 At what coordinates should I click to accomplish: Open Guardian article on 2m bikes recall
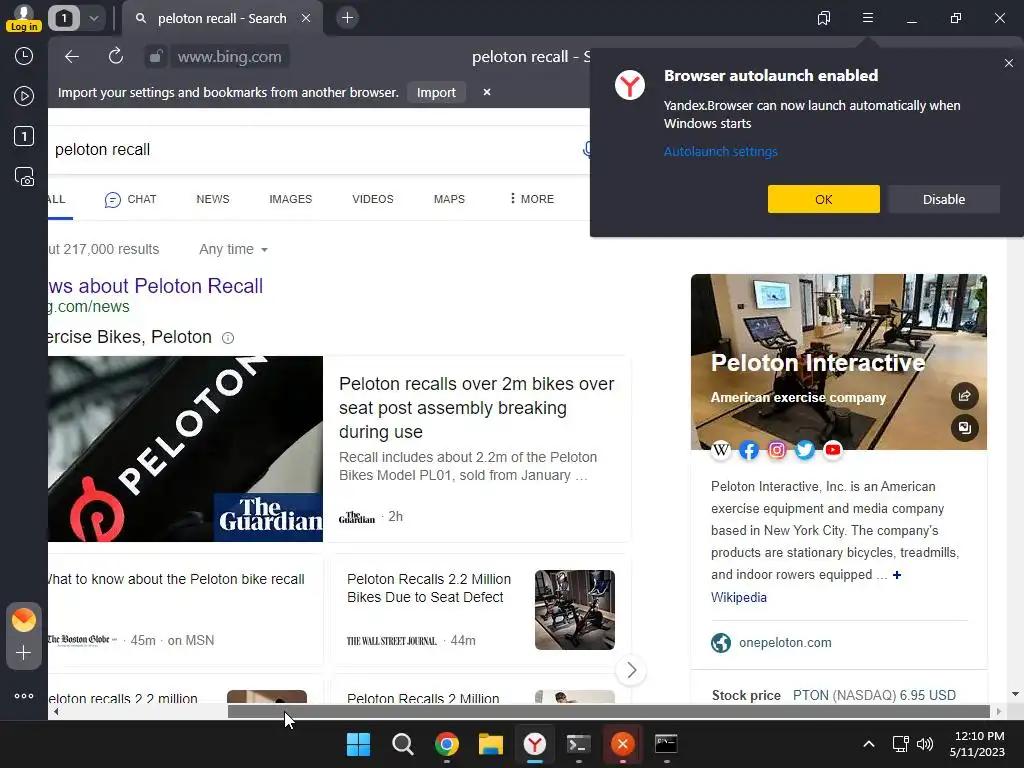click(477, 408)
